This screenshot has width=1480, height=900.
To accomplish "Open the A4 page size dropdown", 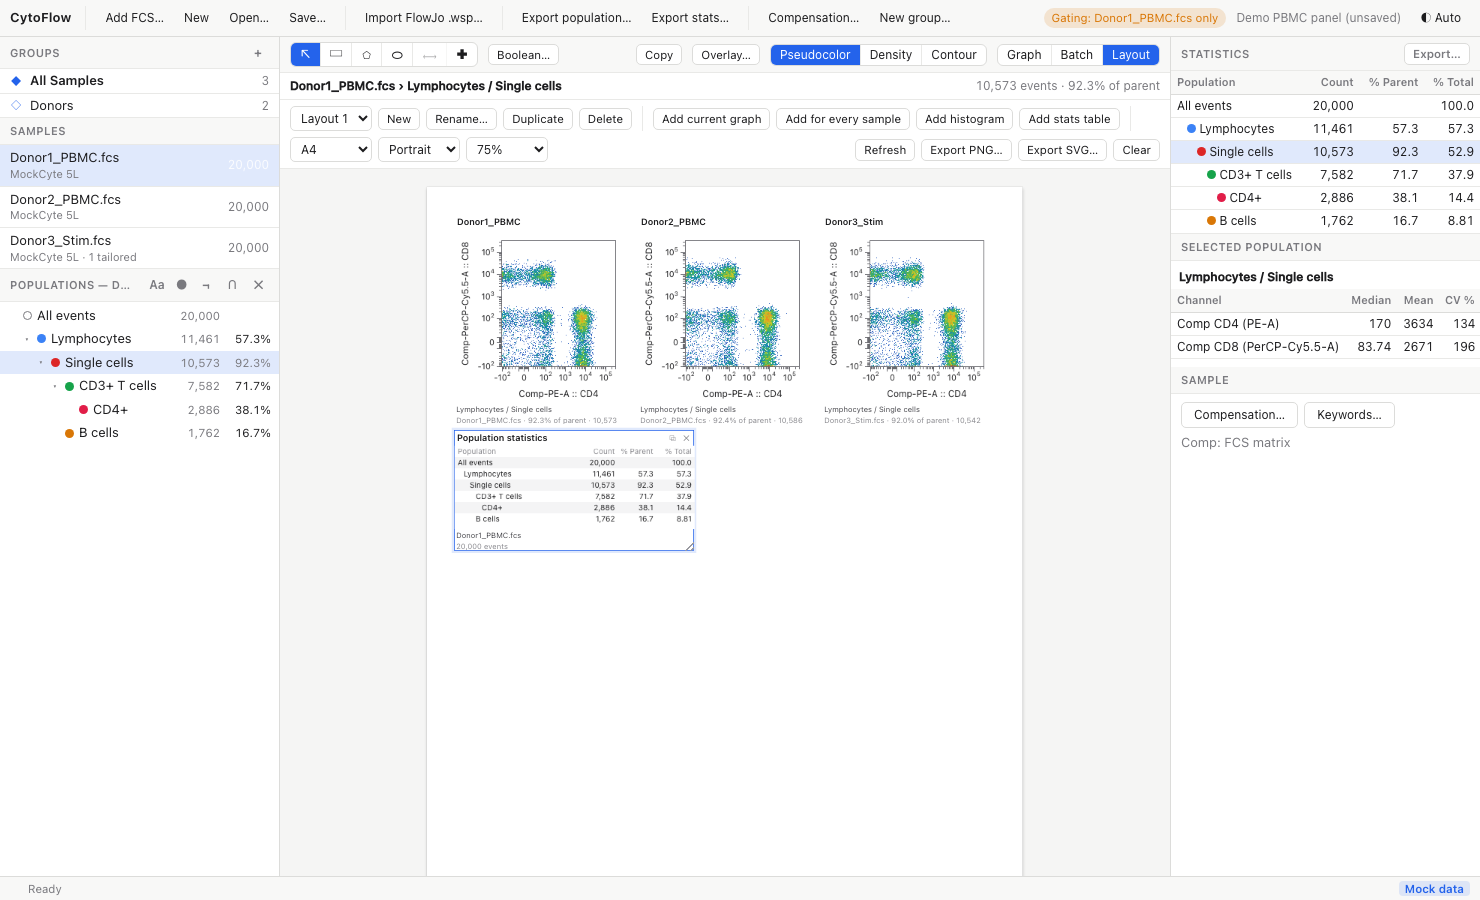I will tap(331, 150).
